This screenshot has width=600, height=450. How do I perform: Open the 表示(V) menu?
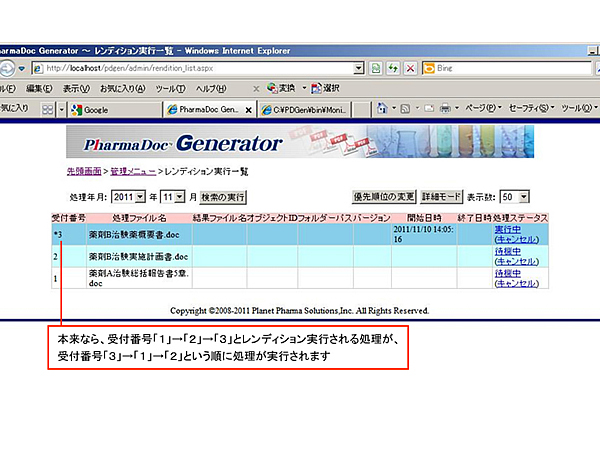76,89
